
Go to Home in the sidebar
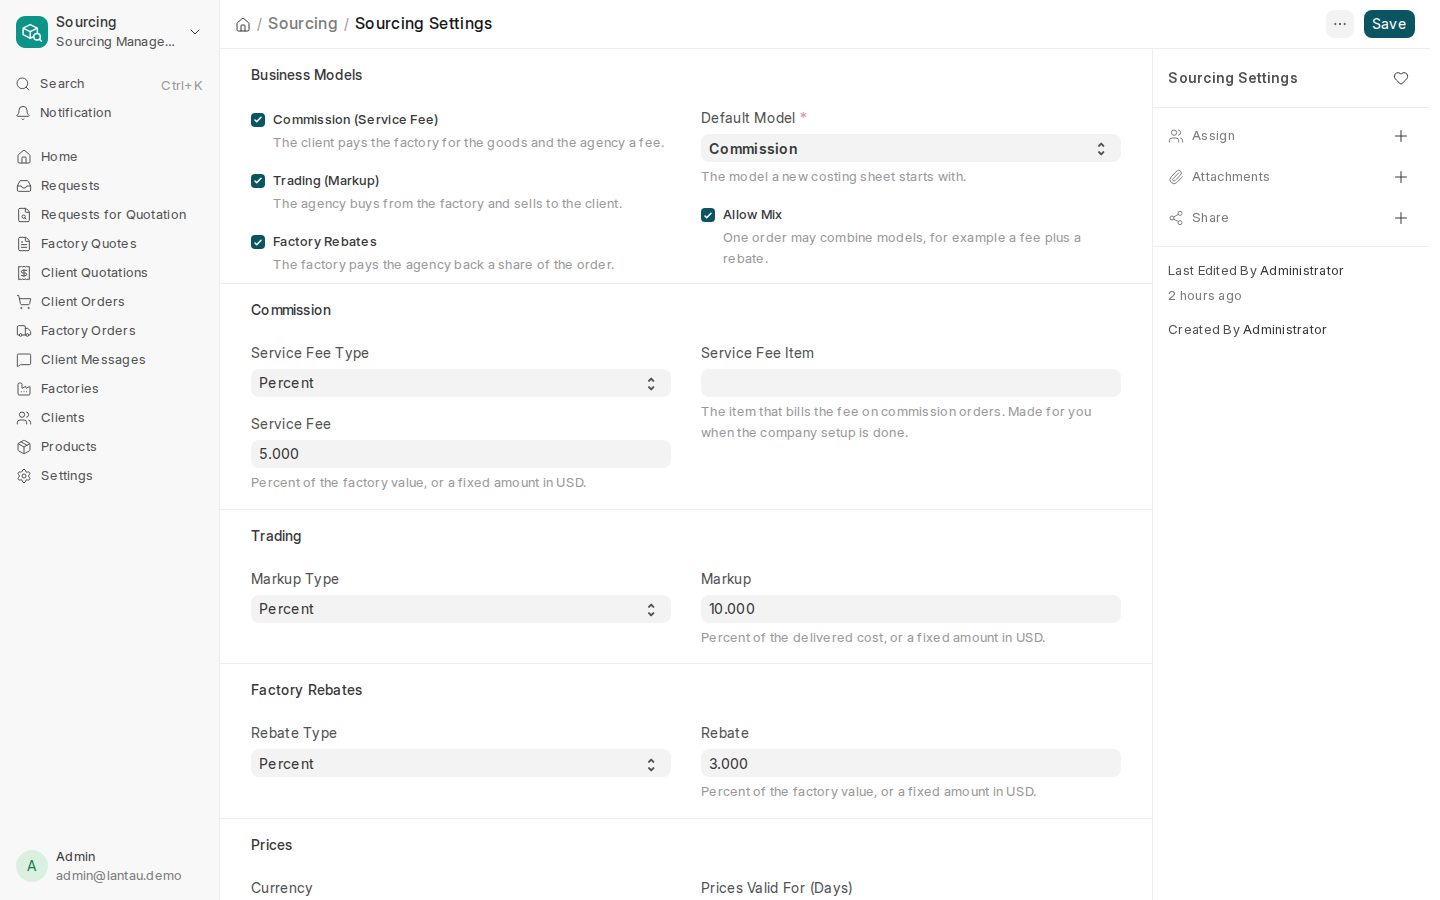(109, 157)
